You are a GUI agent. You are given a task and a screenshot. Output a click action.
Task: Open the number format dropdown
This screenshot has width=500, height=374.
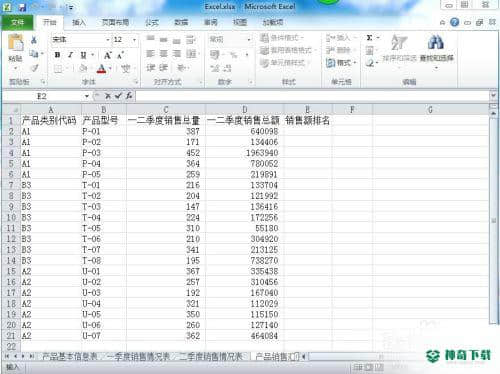point(248,40)
